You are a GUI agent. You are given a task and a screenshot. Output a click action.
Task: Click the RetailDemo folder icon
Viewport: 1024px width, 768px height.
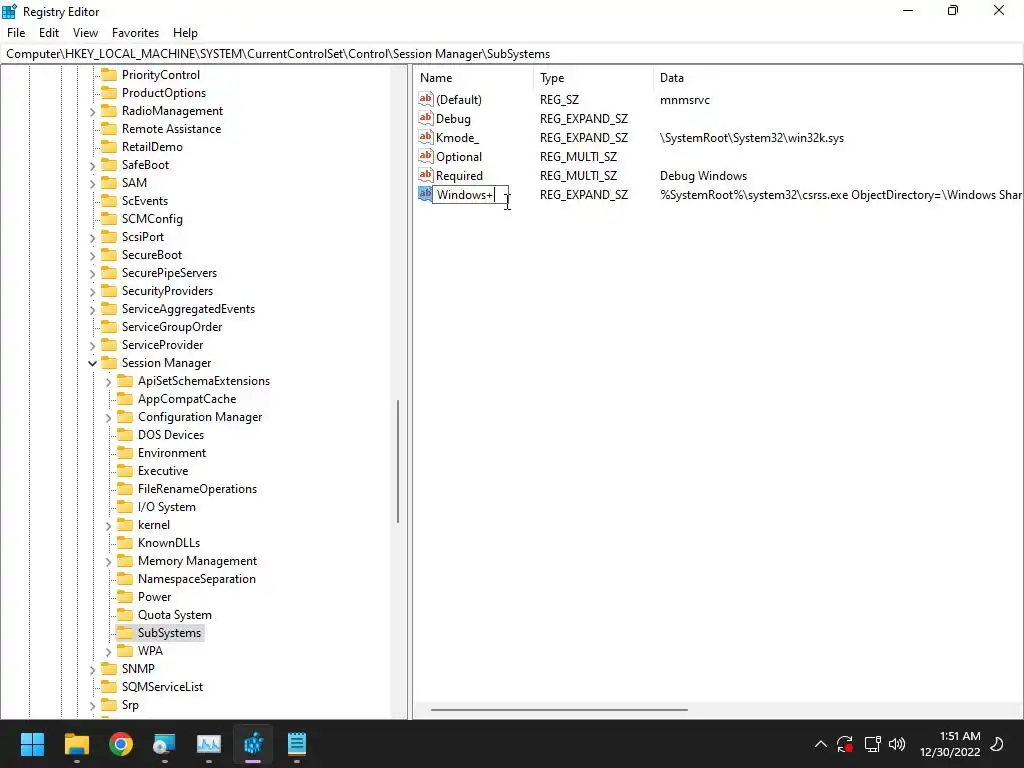point(109,147)
